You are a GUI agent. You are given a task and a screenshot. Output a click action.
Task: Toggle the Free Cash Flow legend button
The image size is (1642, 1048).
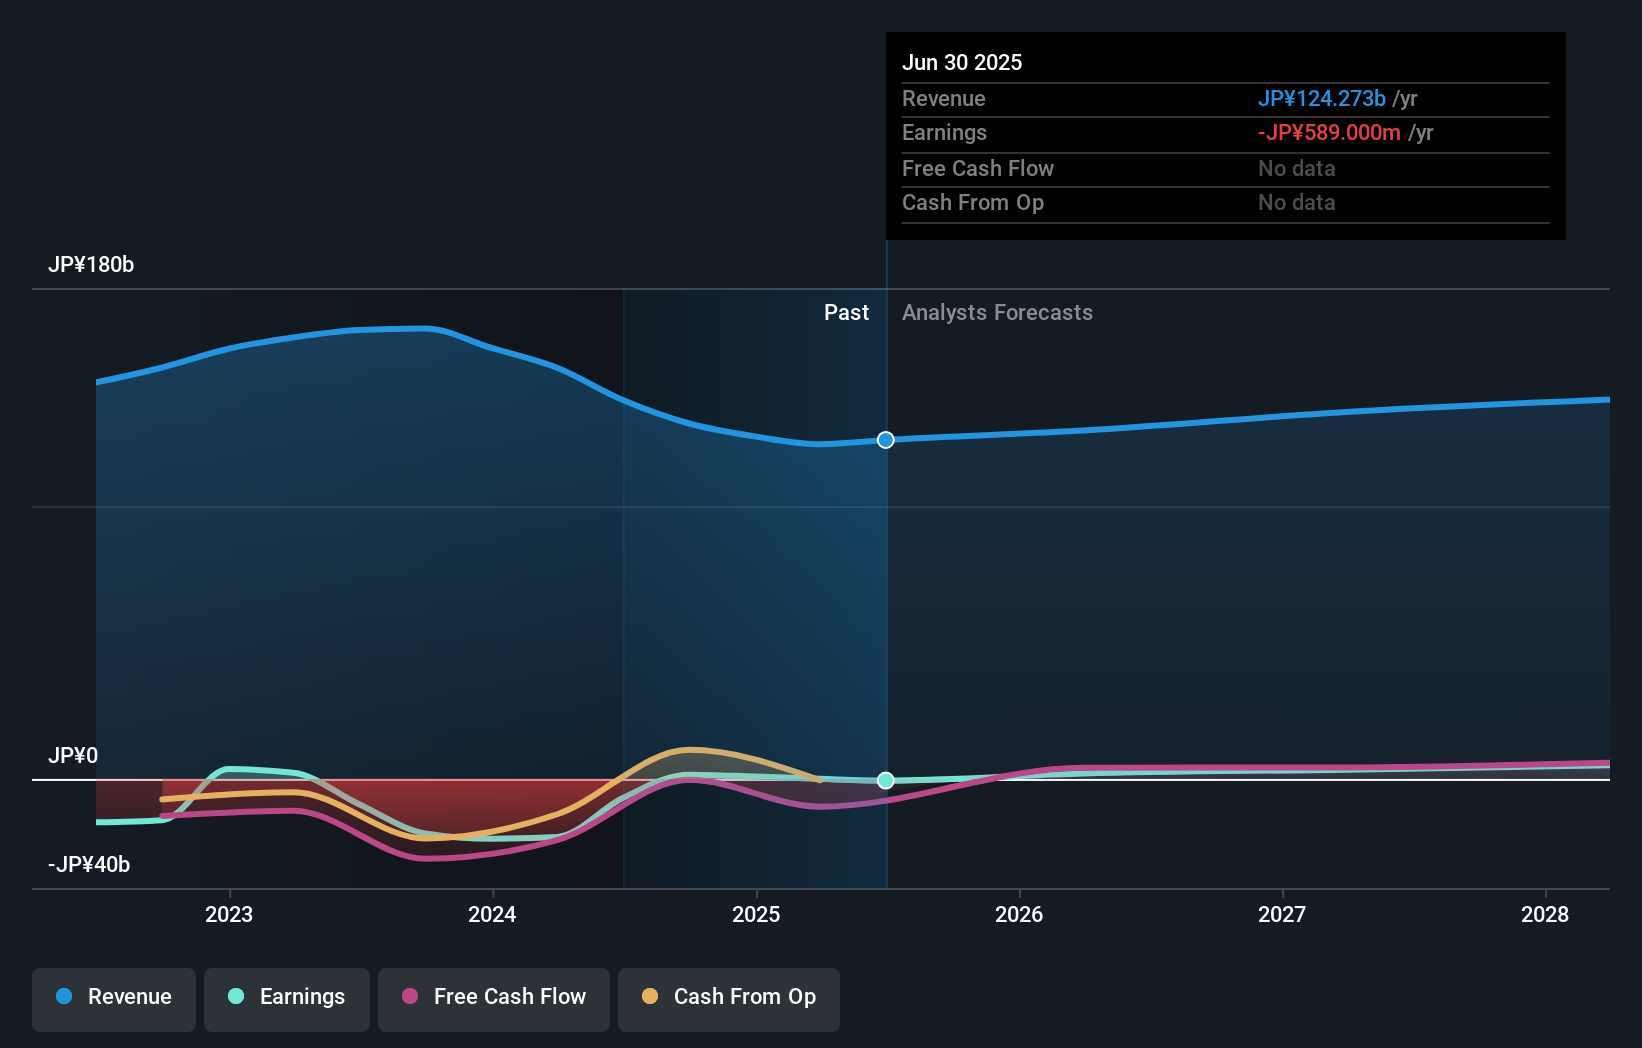(494, 999)
